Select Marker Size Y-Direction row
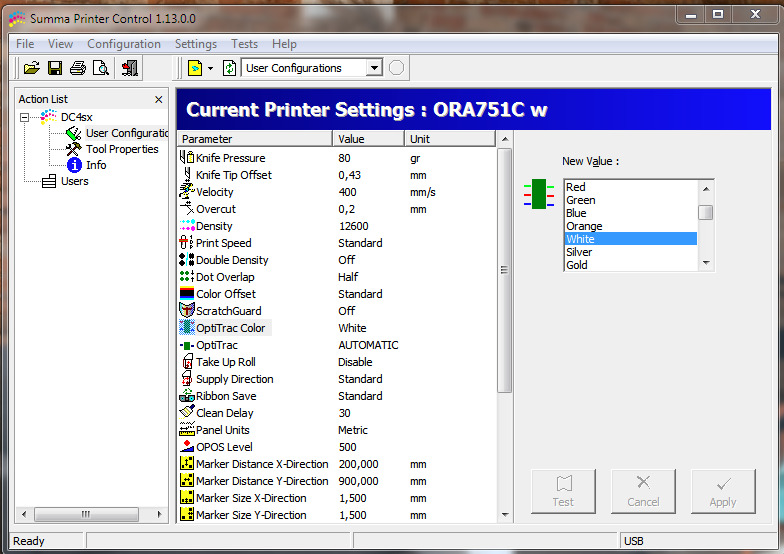The height and width of the screenshot is (554, 784). pos(336,515)
